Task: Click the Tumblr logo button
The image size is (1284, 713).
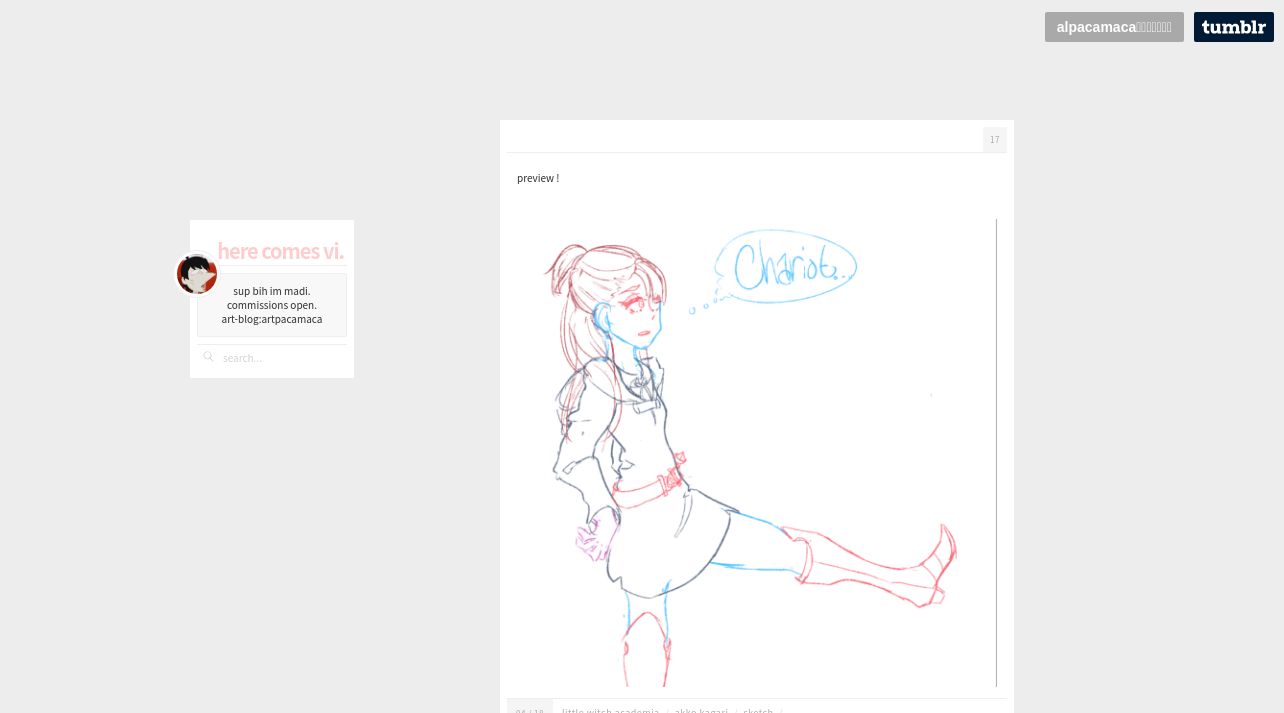Action: pyautogui.click(x=1233, y=27)
